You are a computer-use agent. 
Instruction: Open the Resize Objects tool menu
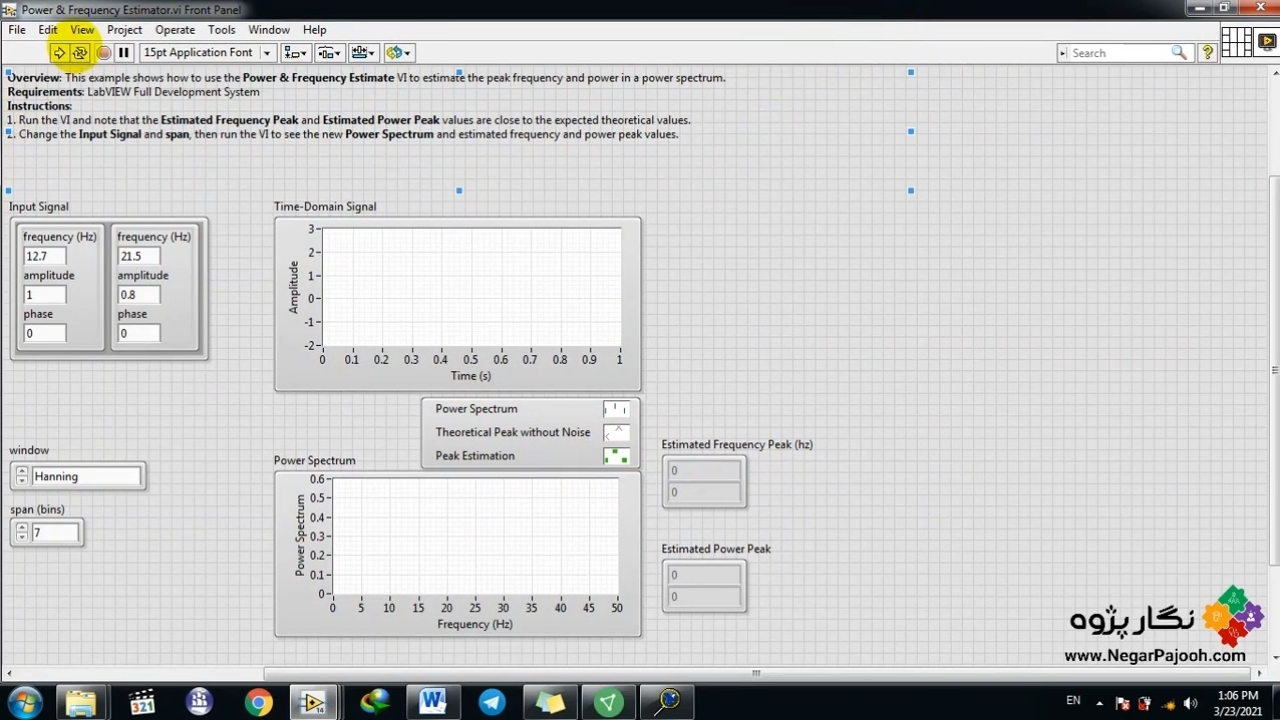pos(363,53)
